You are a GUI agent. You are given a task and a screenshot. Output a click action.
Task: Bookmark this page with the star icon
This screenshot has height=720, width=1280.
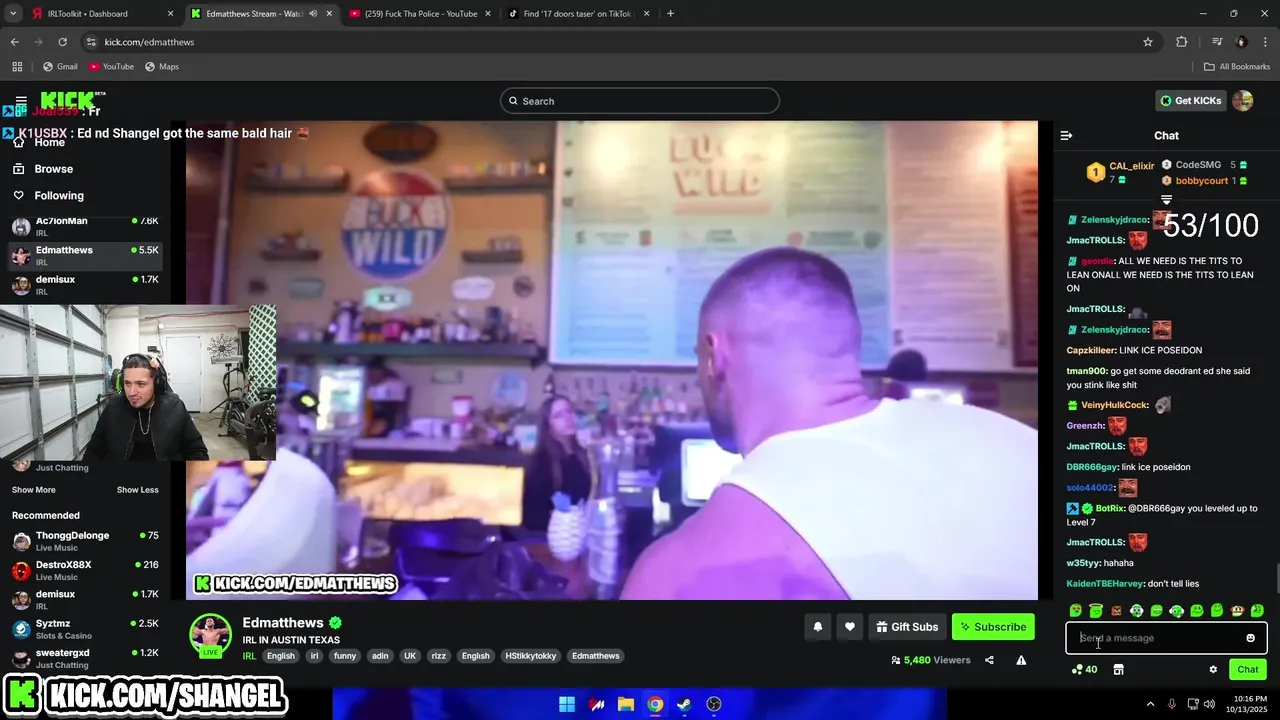(1148, 42)
